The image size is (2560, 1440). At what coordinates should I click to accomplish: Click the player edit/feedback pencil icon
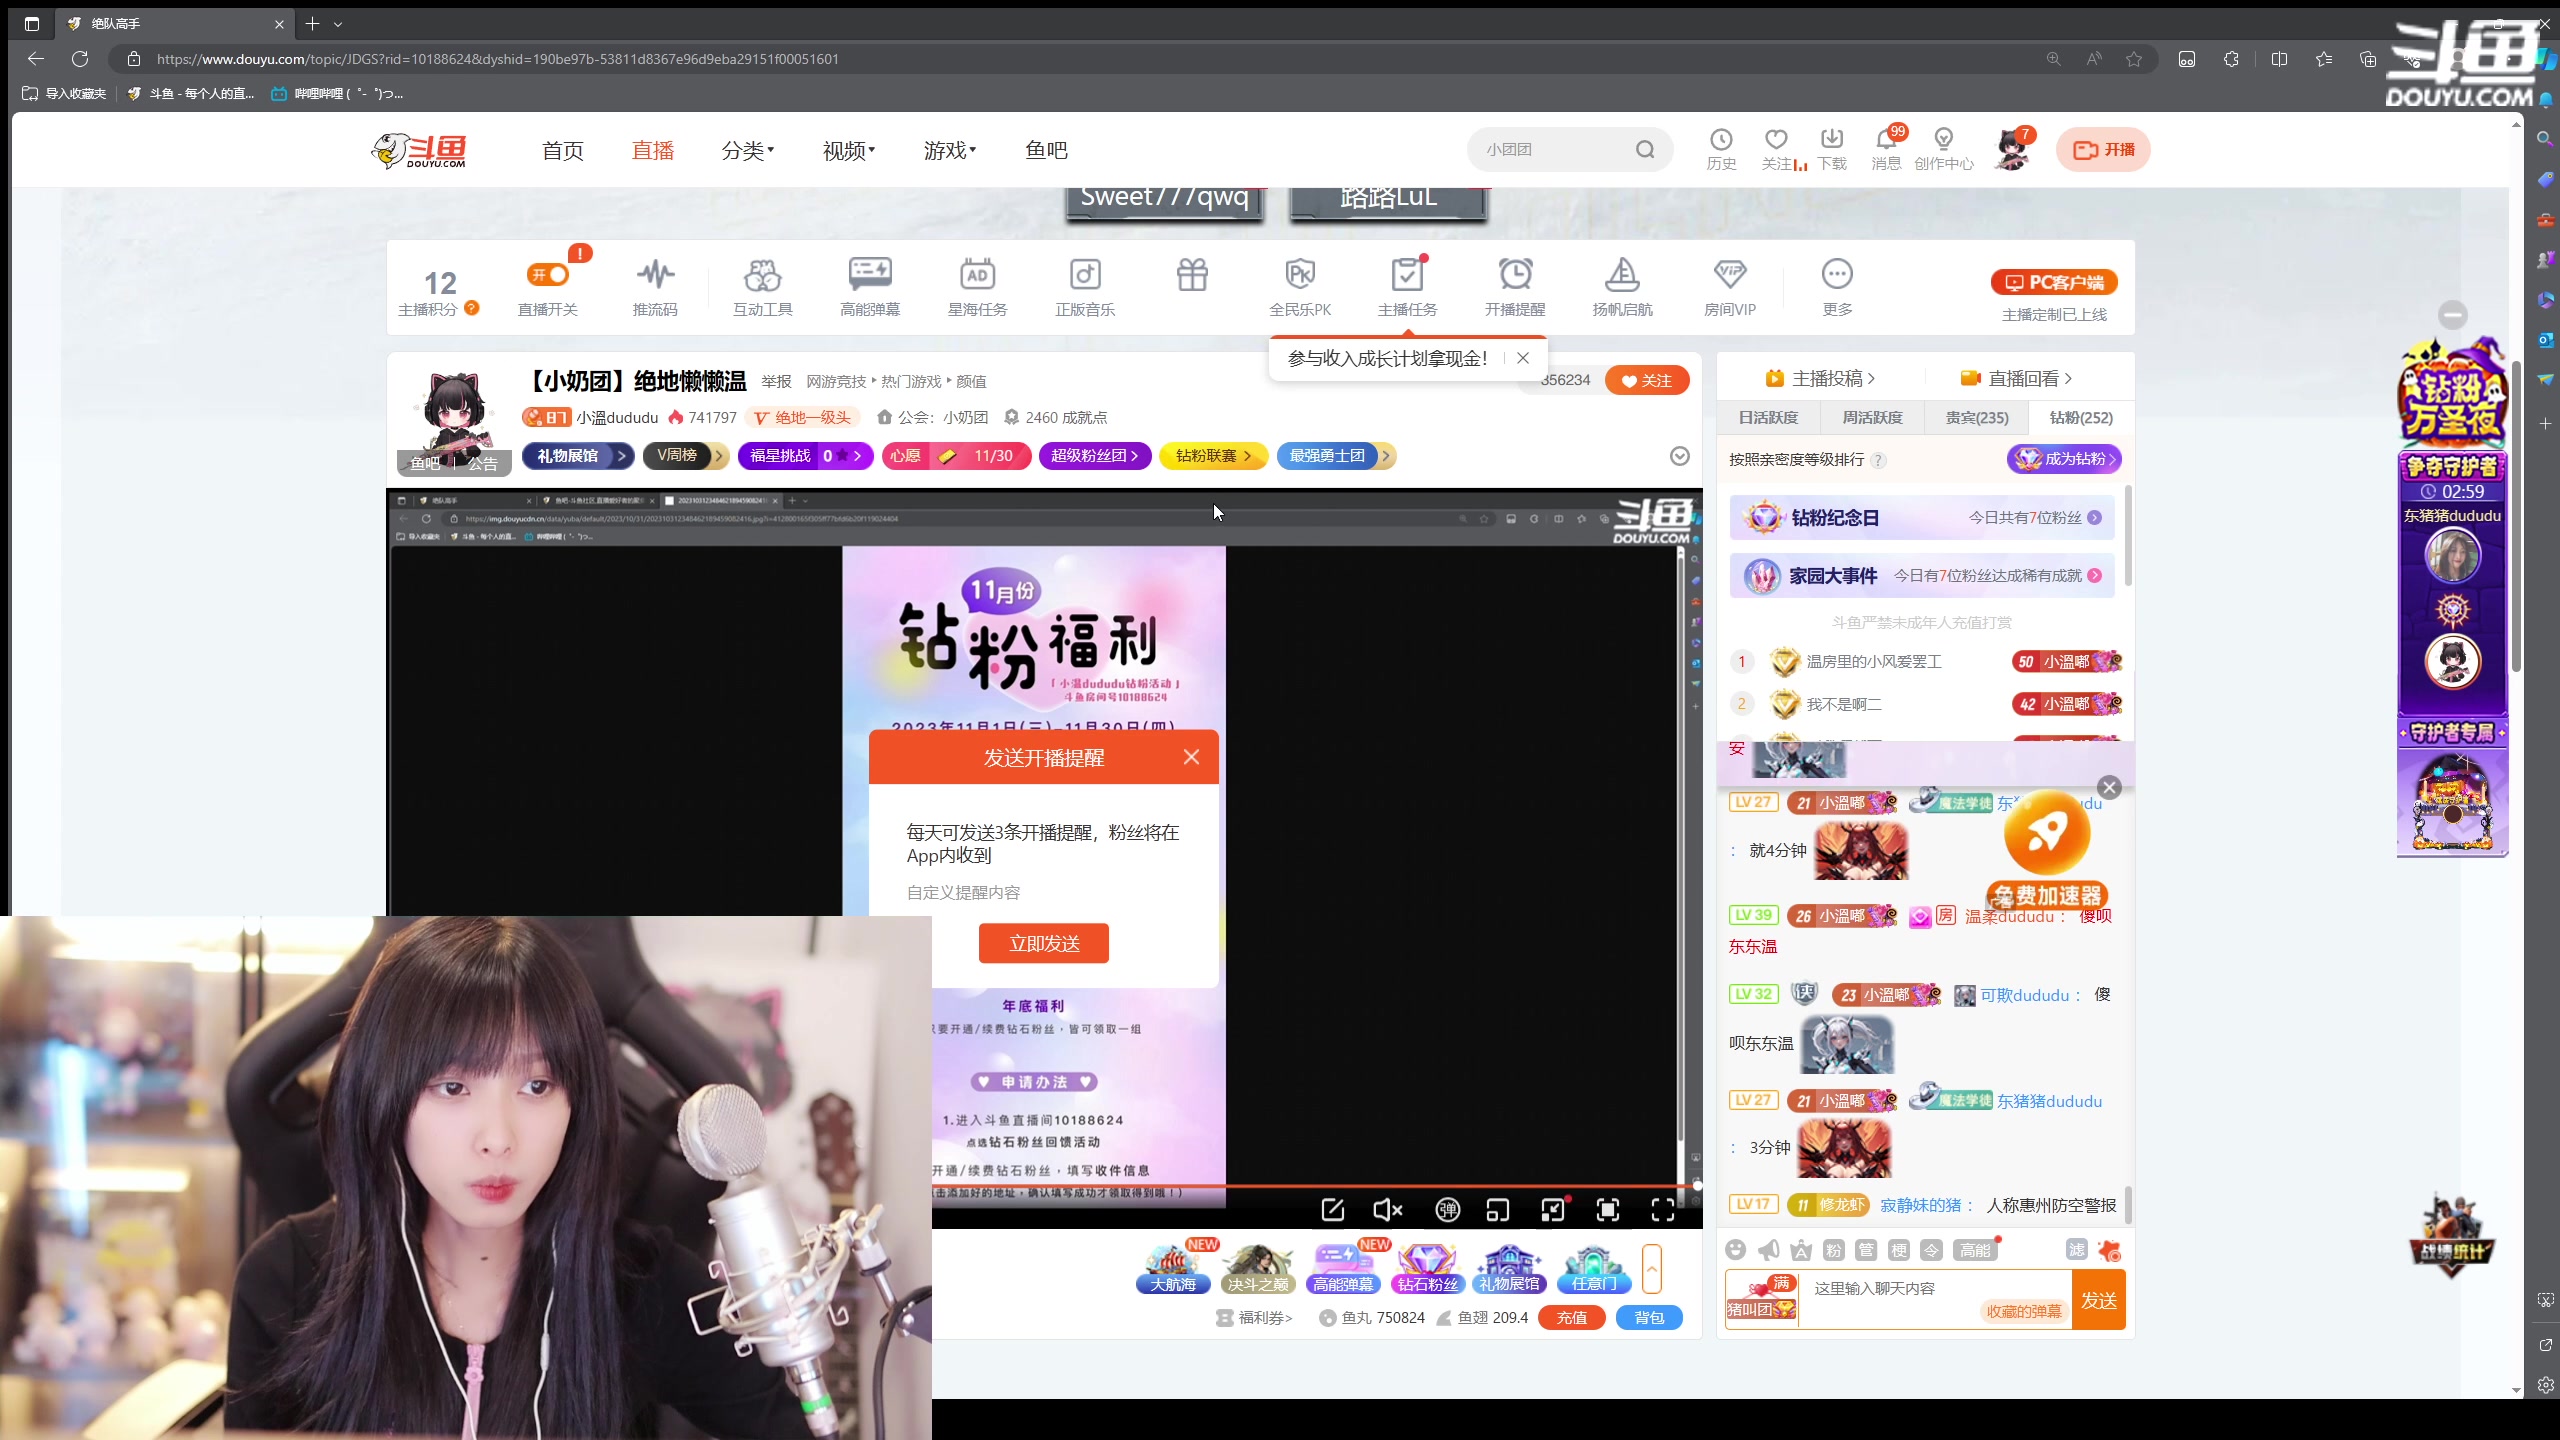click(1333, 1210)
